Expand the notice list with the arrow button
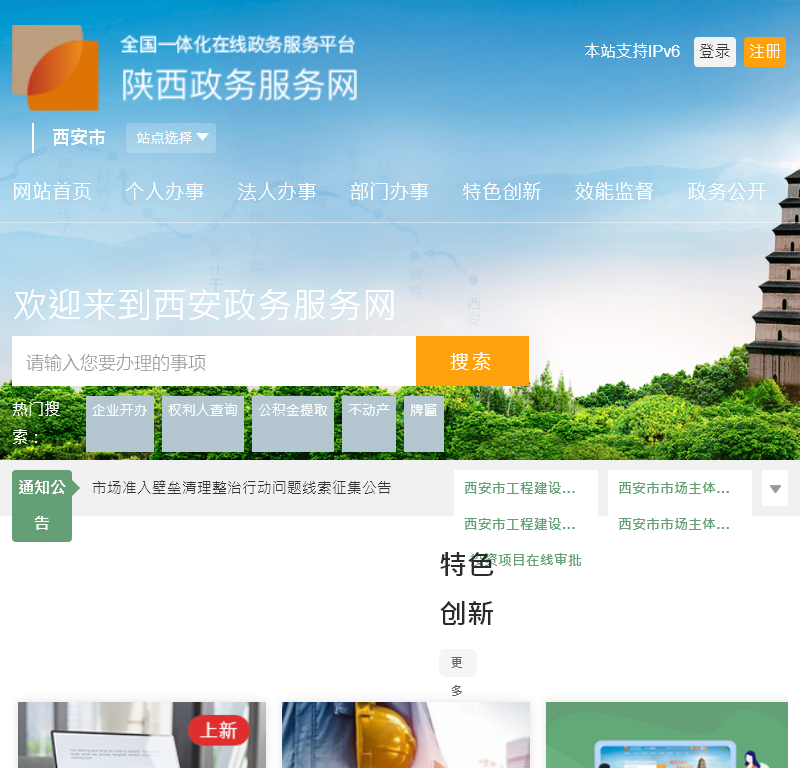 point(775,489)
